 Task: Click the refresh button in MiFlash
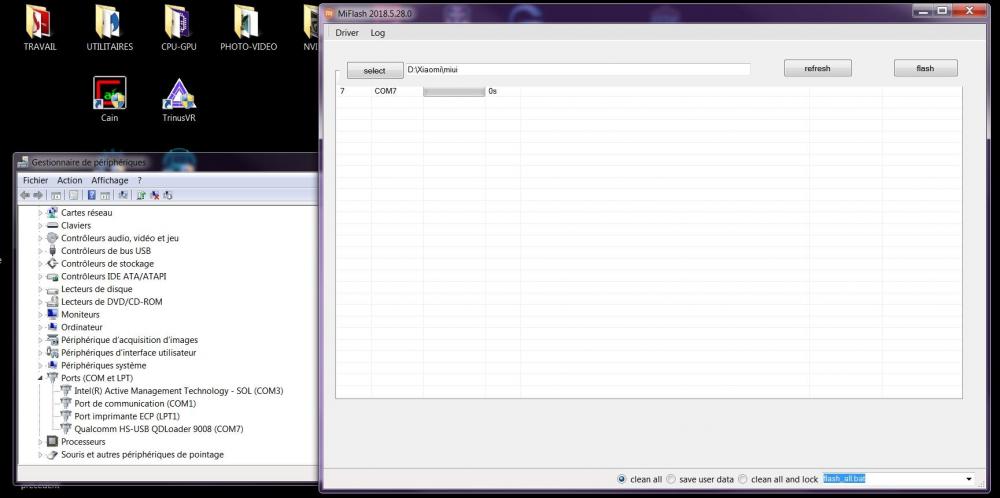click(x=817, y=68)
